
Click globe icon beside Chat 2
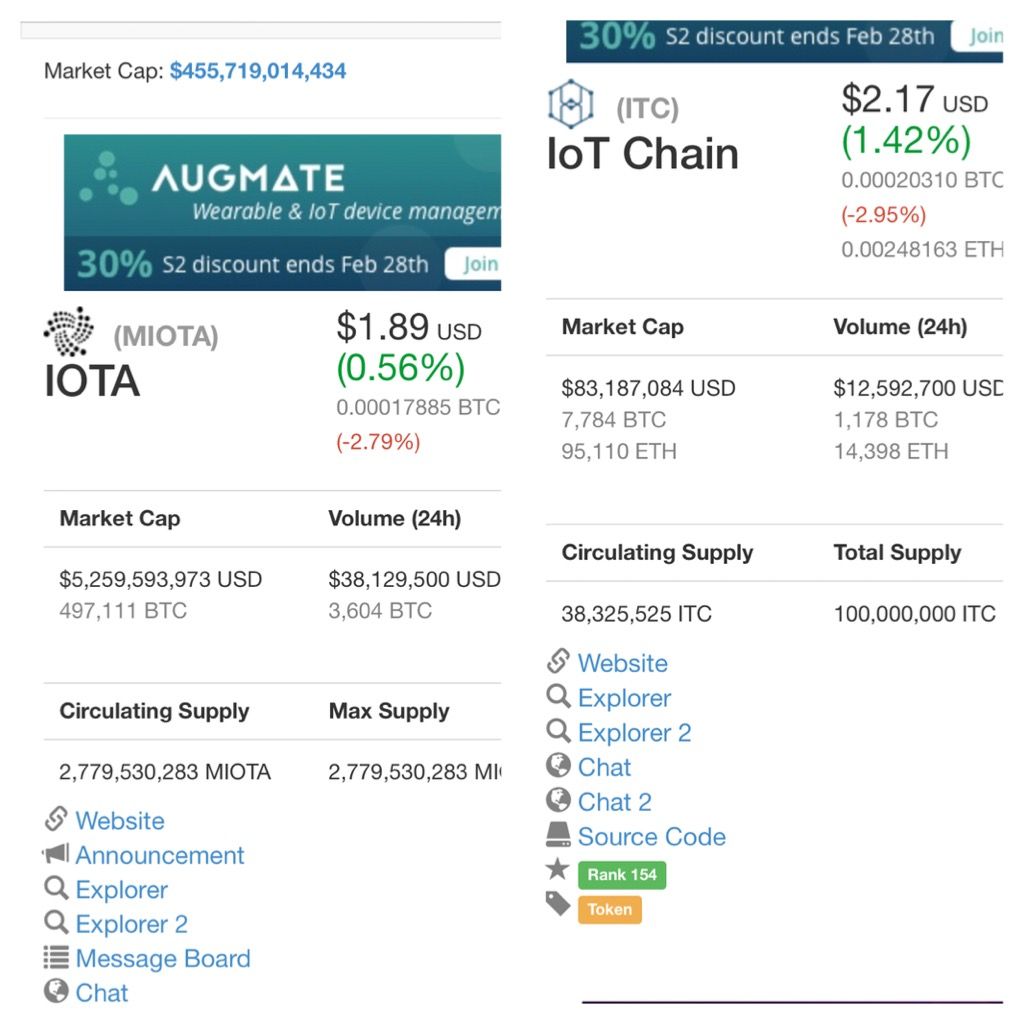click(559, 801)
